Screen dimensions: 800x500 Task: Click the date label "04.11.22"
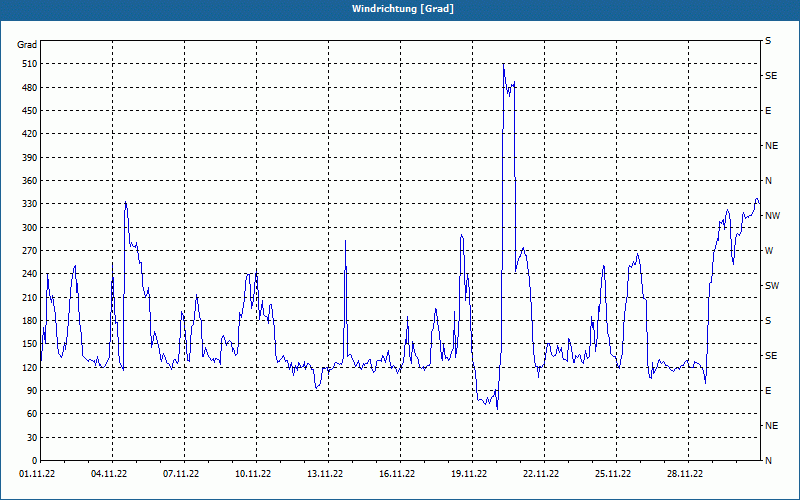pyautogui.click(x=109, y=474)
